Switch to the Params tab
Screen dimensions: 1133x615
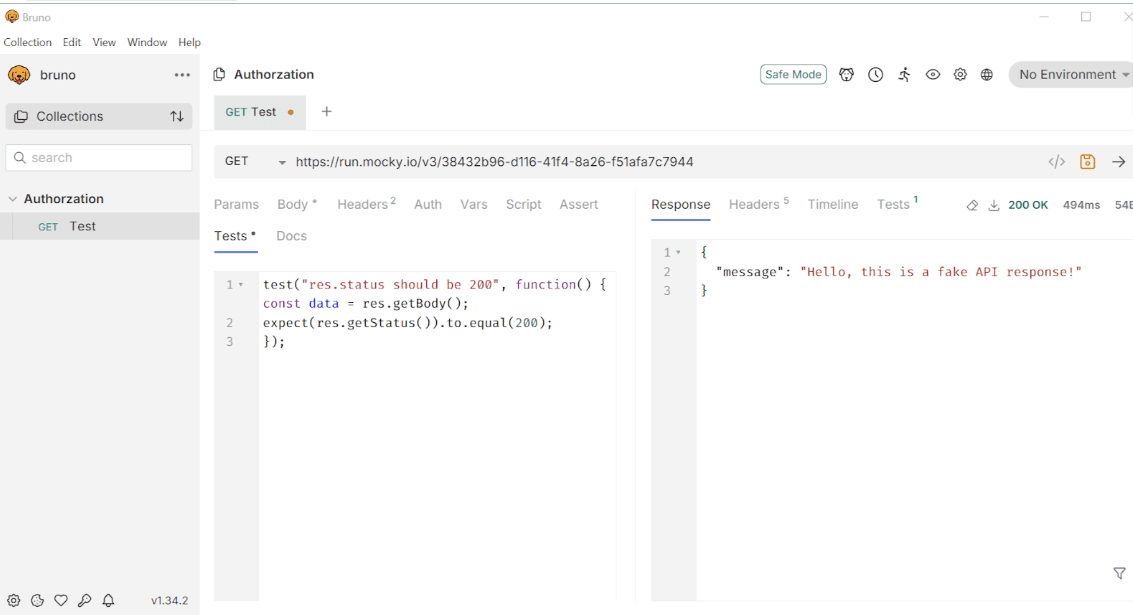(236, 205)
